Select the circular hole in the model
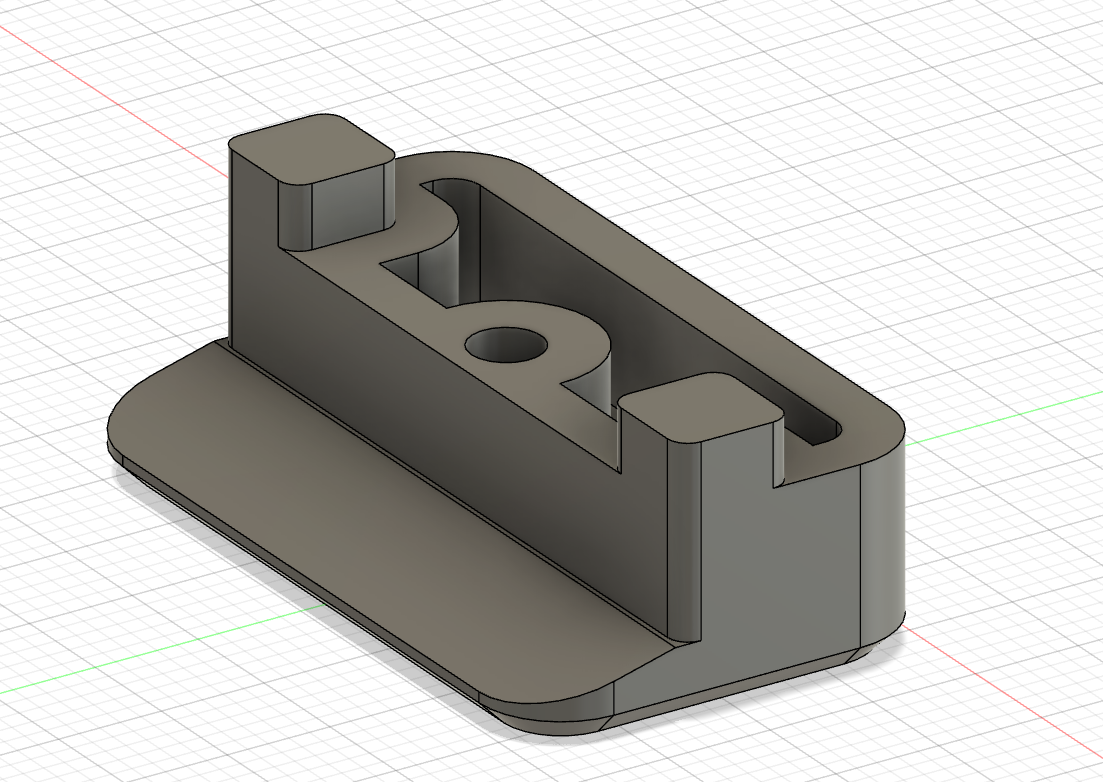The width and height of the screenshot is (1103, 782). pyautogui.click(x=506, y=346)
